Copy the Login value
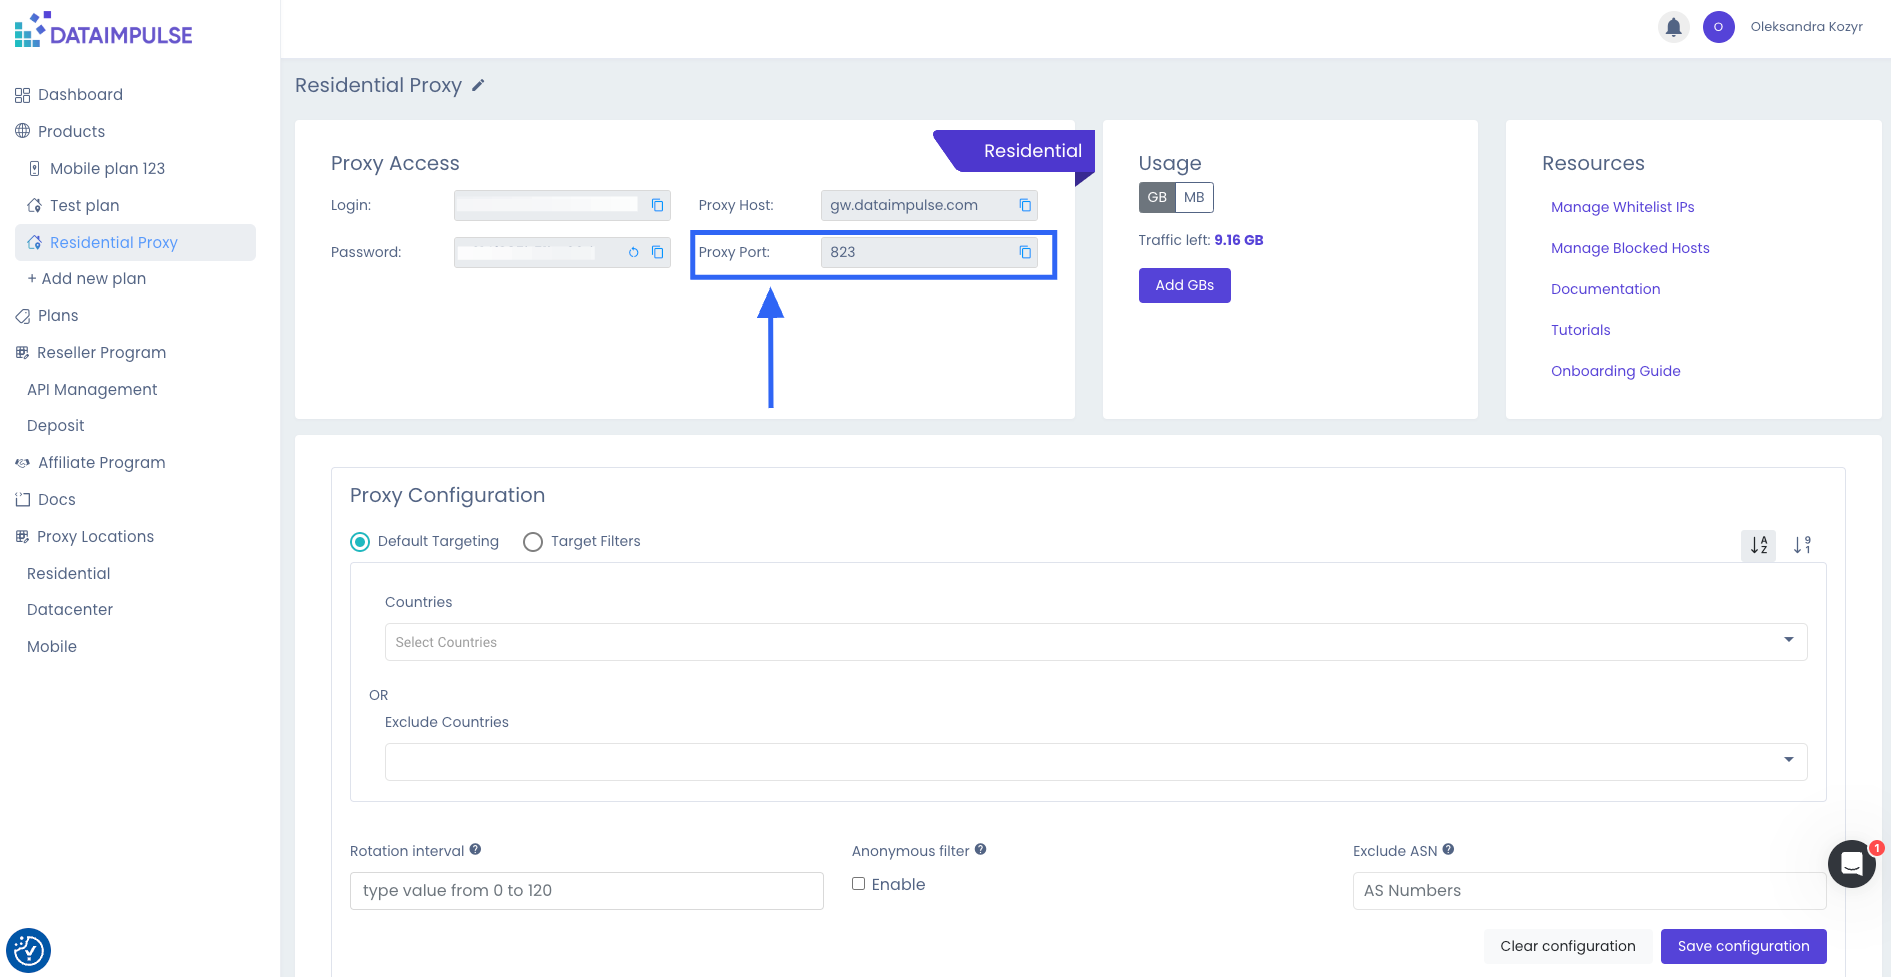The width and height of the screenshot is (1891, 977). point(657,205)
